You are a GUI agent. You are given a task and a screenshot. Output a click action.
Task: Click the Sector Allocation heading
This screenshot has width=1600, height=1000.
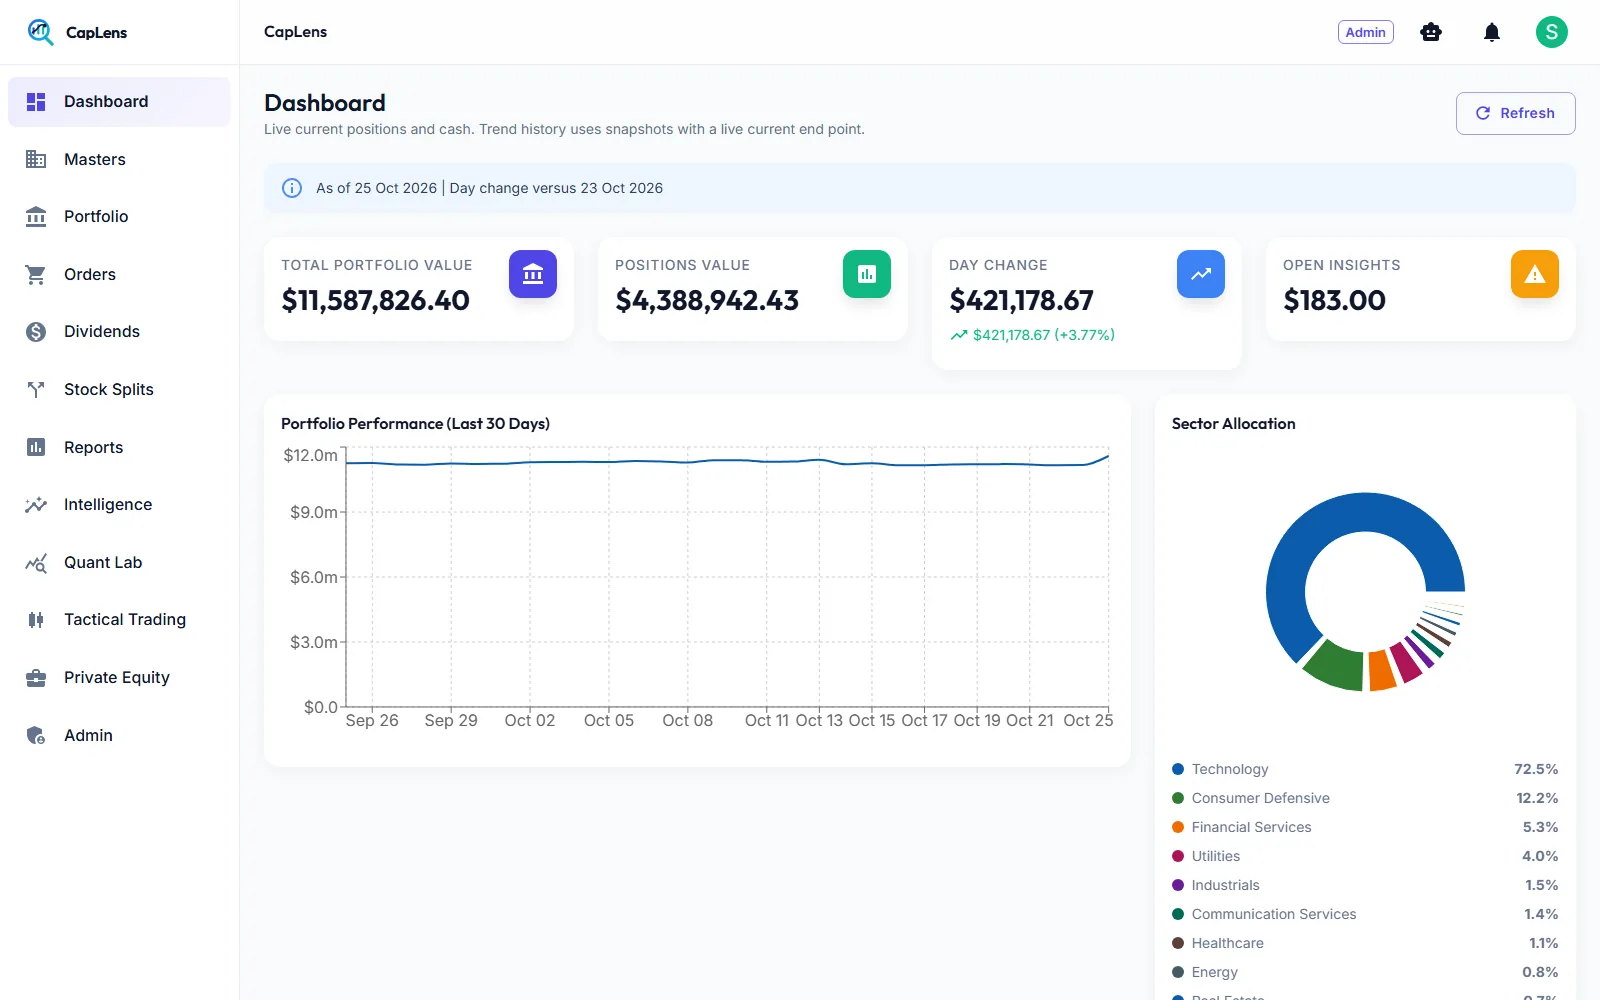(x=1233, y=424)
